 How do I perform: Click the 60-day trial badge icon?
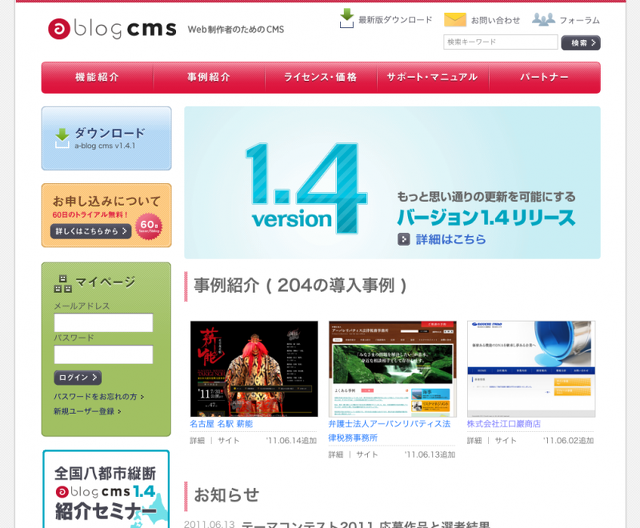click(148, 224)
